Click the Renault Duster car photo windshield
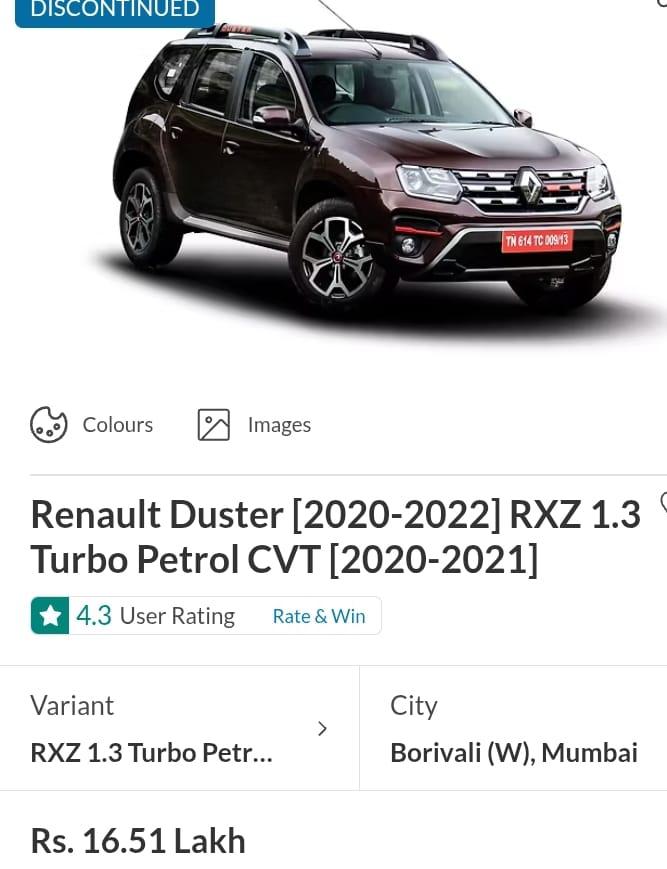Viewport: 667px width, 869px height. point(402,90)
